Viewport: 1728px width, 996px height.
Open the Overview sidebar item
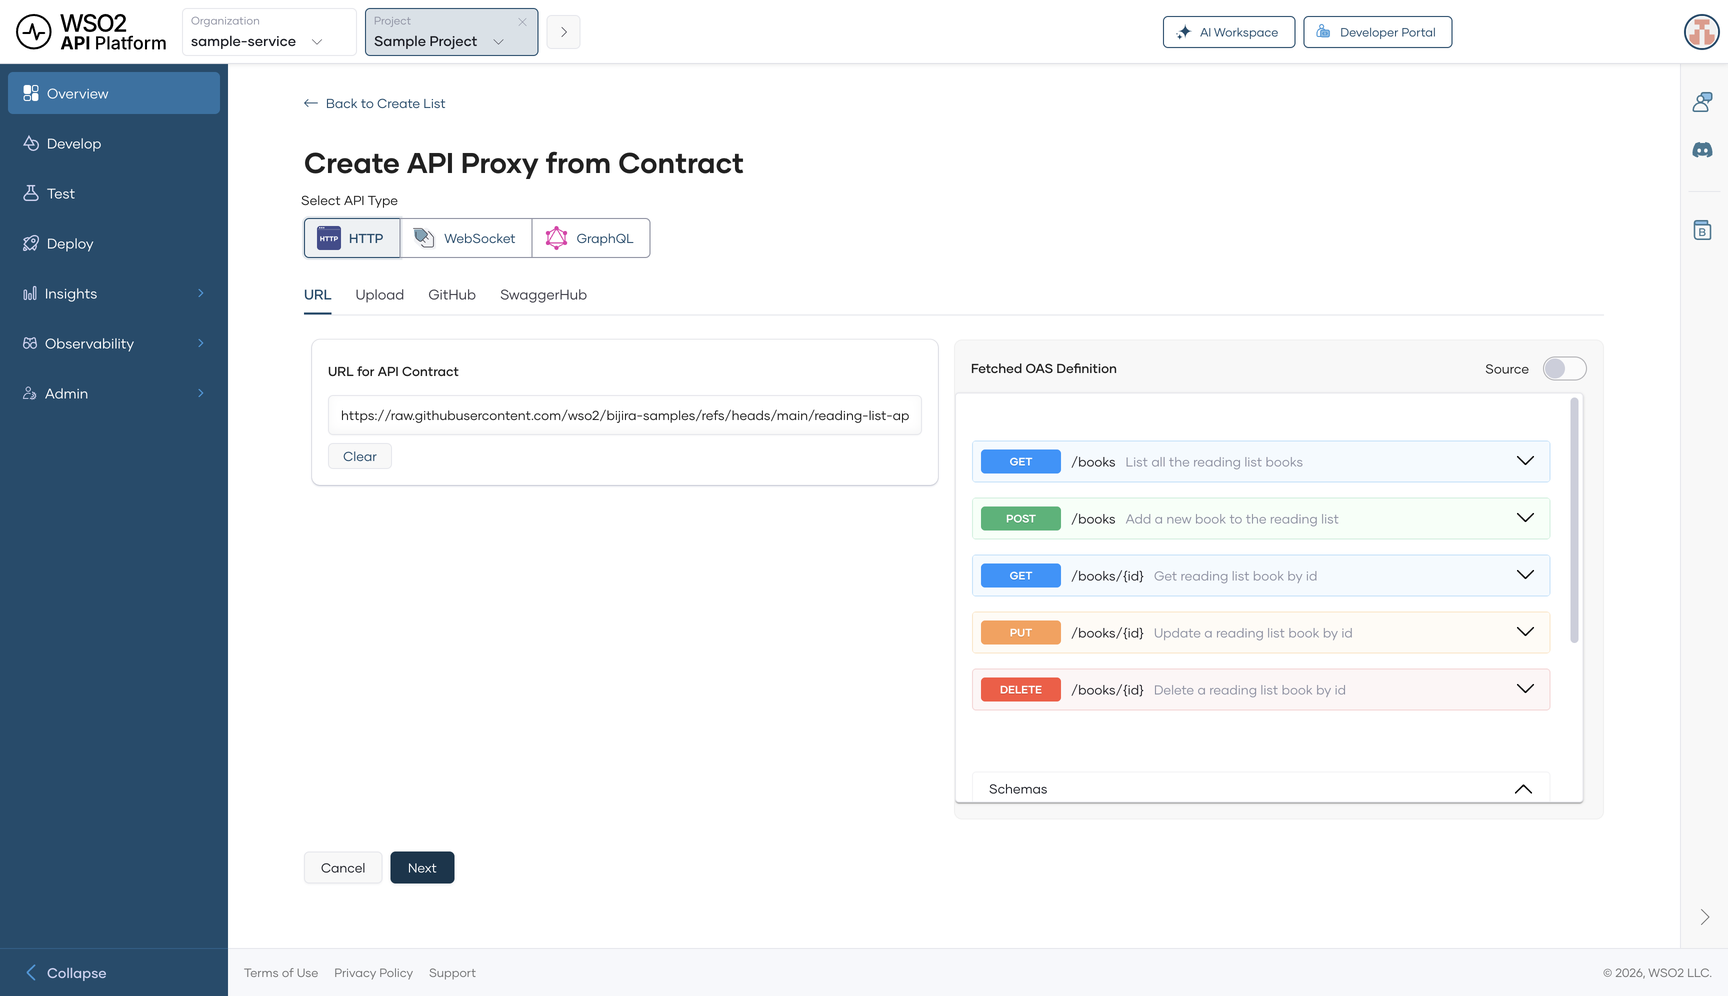click(x=114, y=93)
